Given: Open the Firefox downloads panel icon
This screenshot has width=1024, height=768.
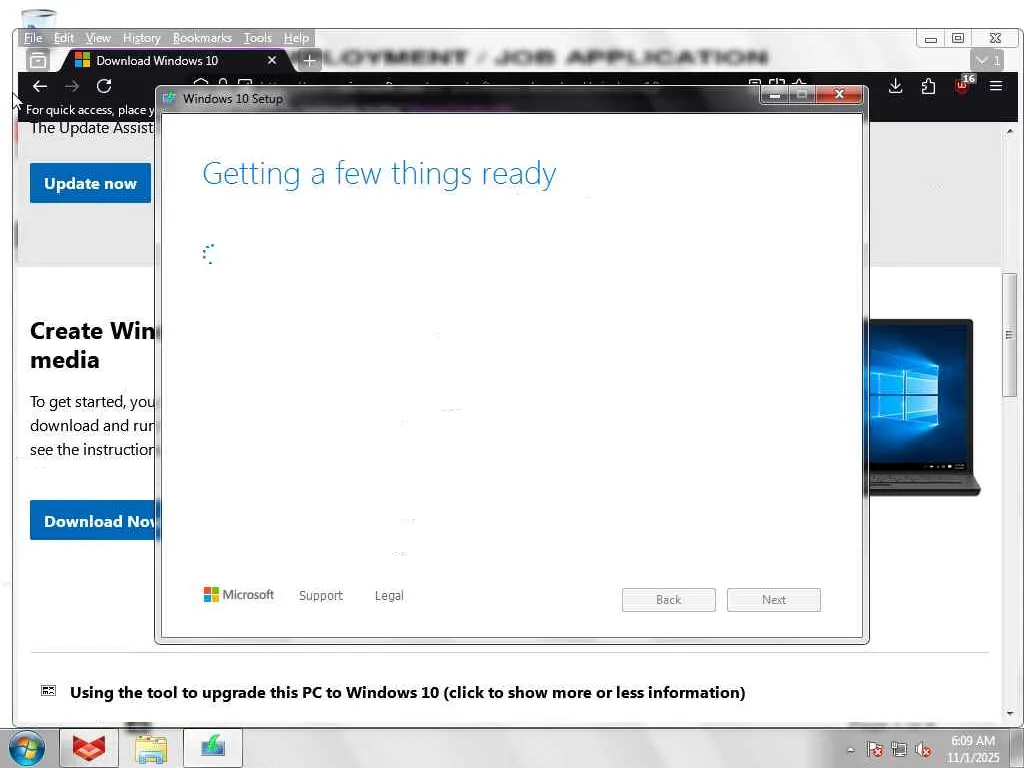Looking at the screenshot, I should tap(895, 86).
